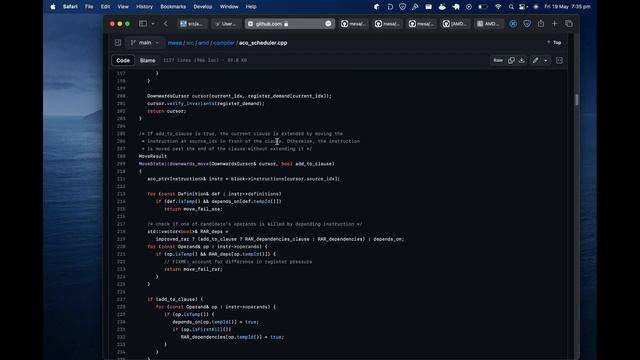Open the src breadcrumb link
Image resolution: width=640 pixels, height=360 pixels.
(190, 42)
